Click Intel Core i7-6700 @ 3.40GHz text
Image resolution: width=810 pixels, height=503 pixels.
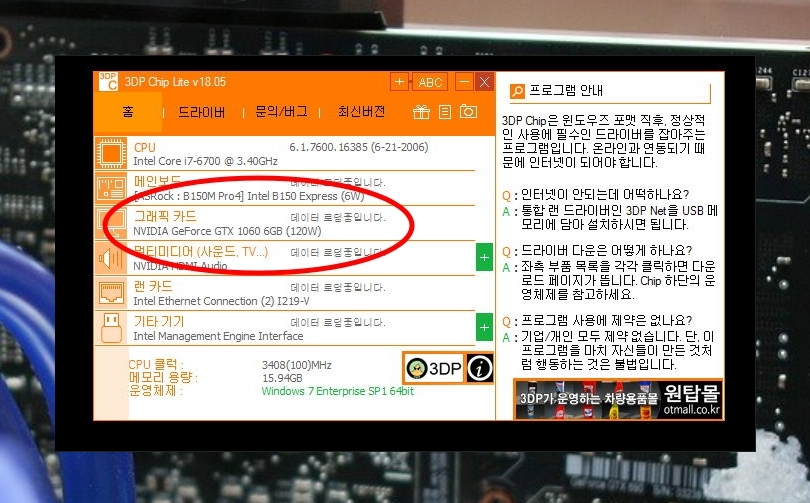(x=206, y=161)
